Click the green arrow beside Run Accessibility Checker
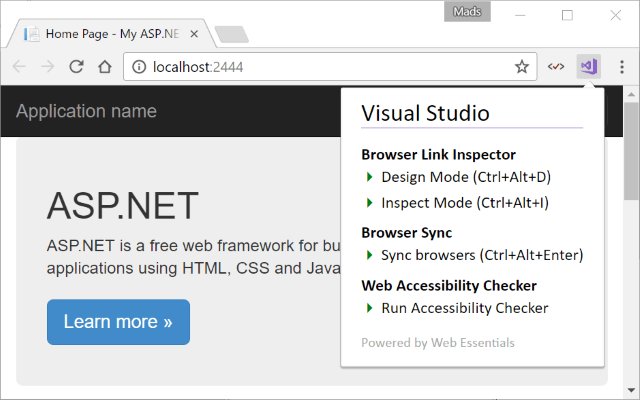640x400 pixels. pos(369,308)
